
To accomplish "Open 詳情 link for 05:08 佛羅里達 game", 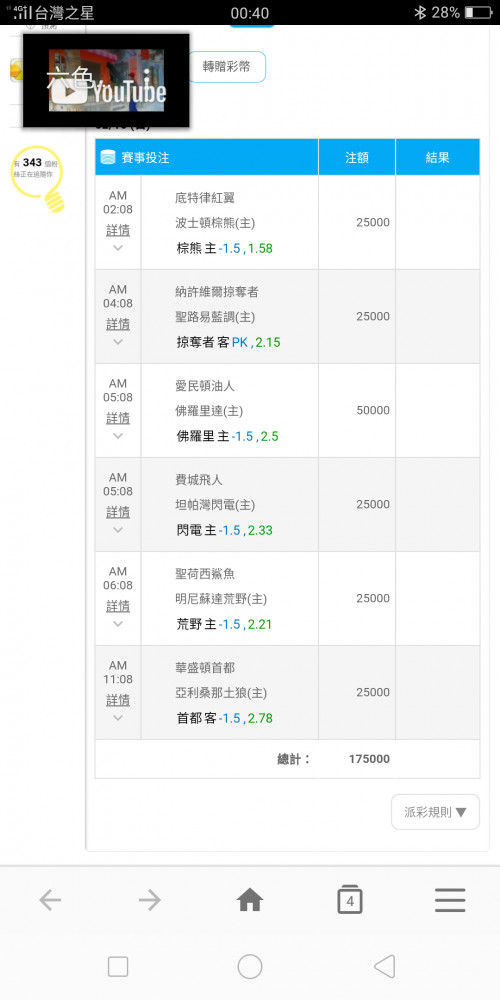I will tap(118, 418).
